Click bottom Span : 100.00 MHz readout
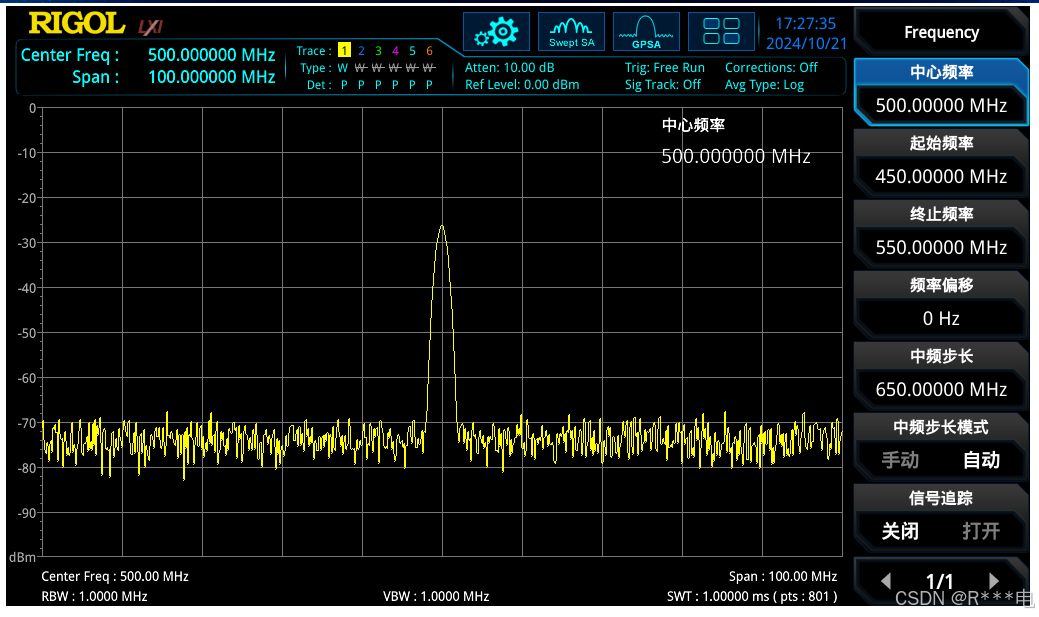The image size is (1039, 617). tap(783, 577)
